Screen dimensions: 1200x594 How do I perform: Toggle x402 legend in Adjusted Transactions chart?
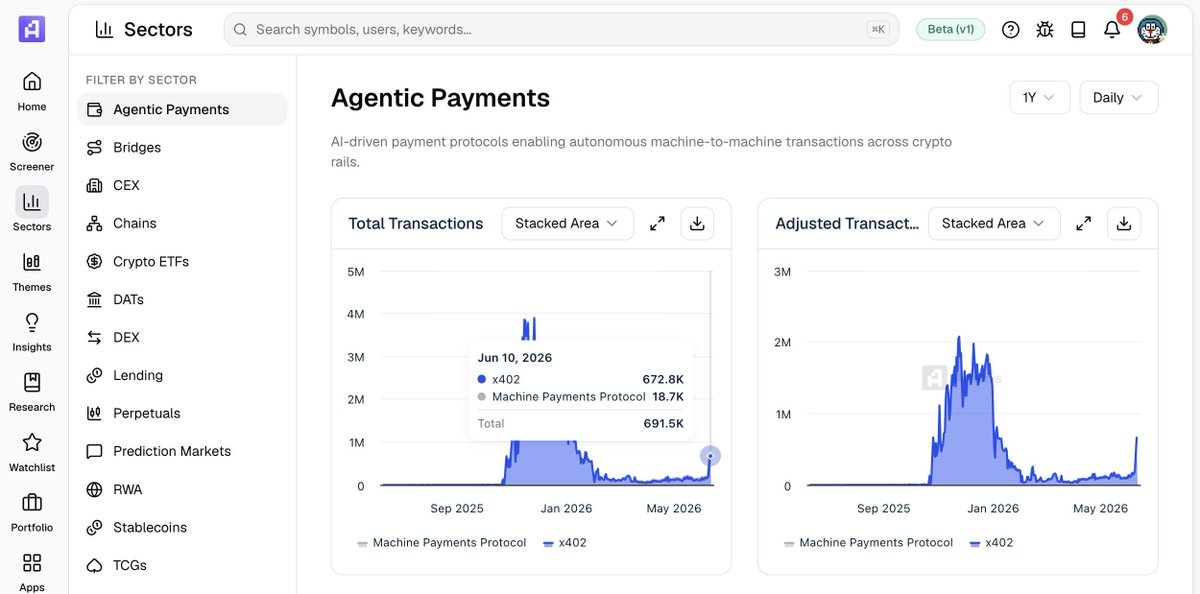991,543
